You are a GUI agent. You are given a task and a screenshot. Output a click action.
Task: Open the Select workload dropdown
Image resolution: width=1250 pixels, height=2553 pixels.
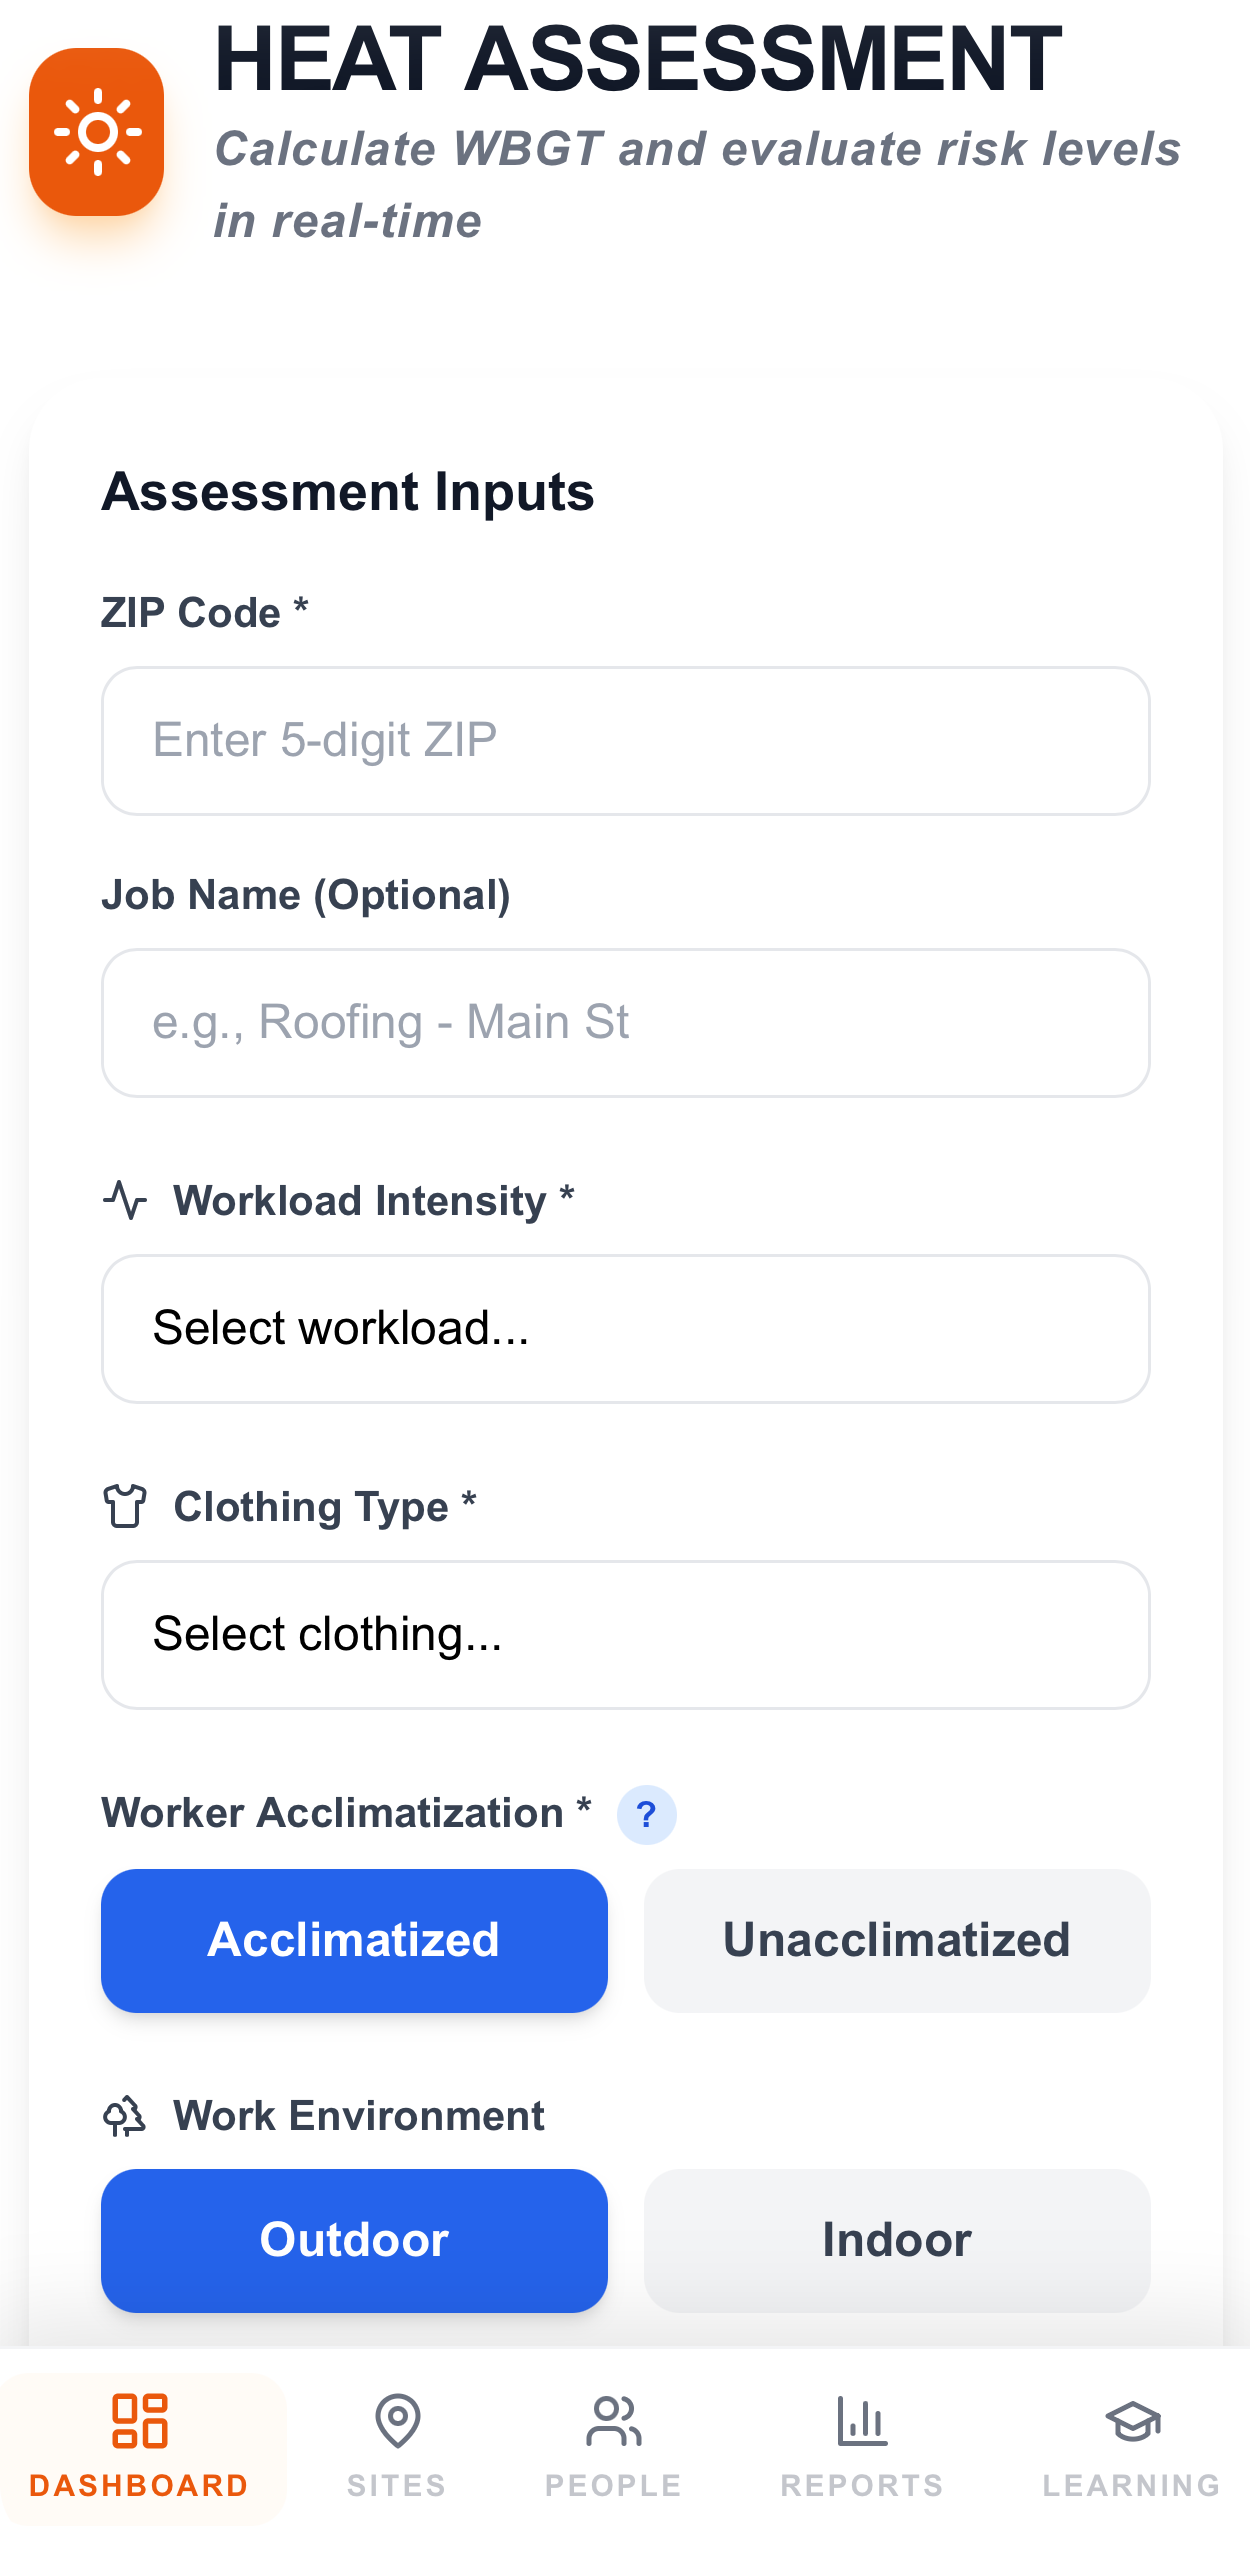pos(625,1328)
